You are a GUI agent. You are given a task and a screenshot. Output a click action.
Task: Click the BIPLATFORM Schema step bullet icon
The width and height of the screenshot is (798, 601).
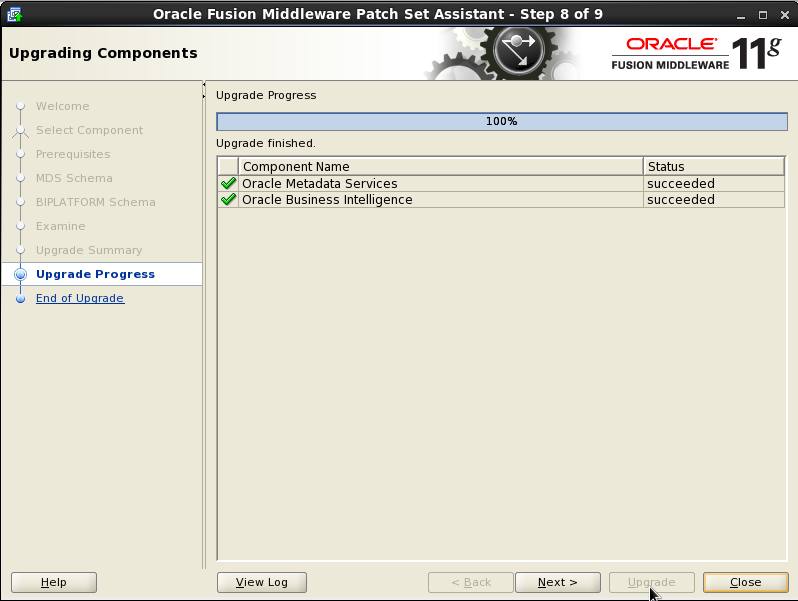click(x=20, y=202)
